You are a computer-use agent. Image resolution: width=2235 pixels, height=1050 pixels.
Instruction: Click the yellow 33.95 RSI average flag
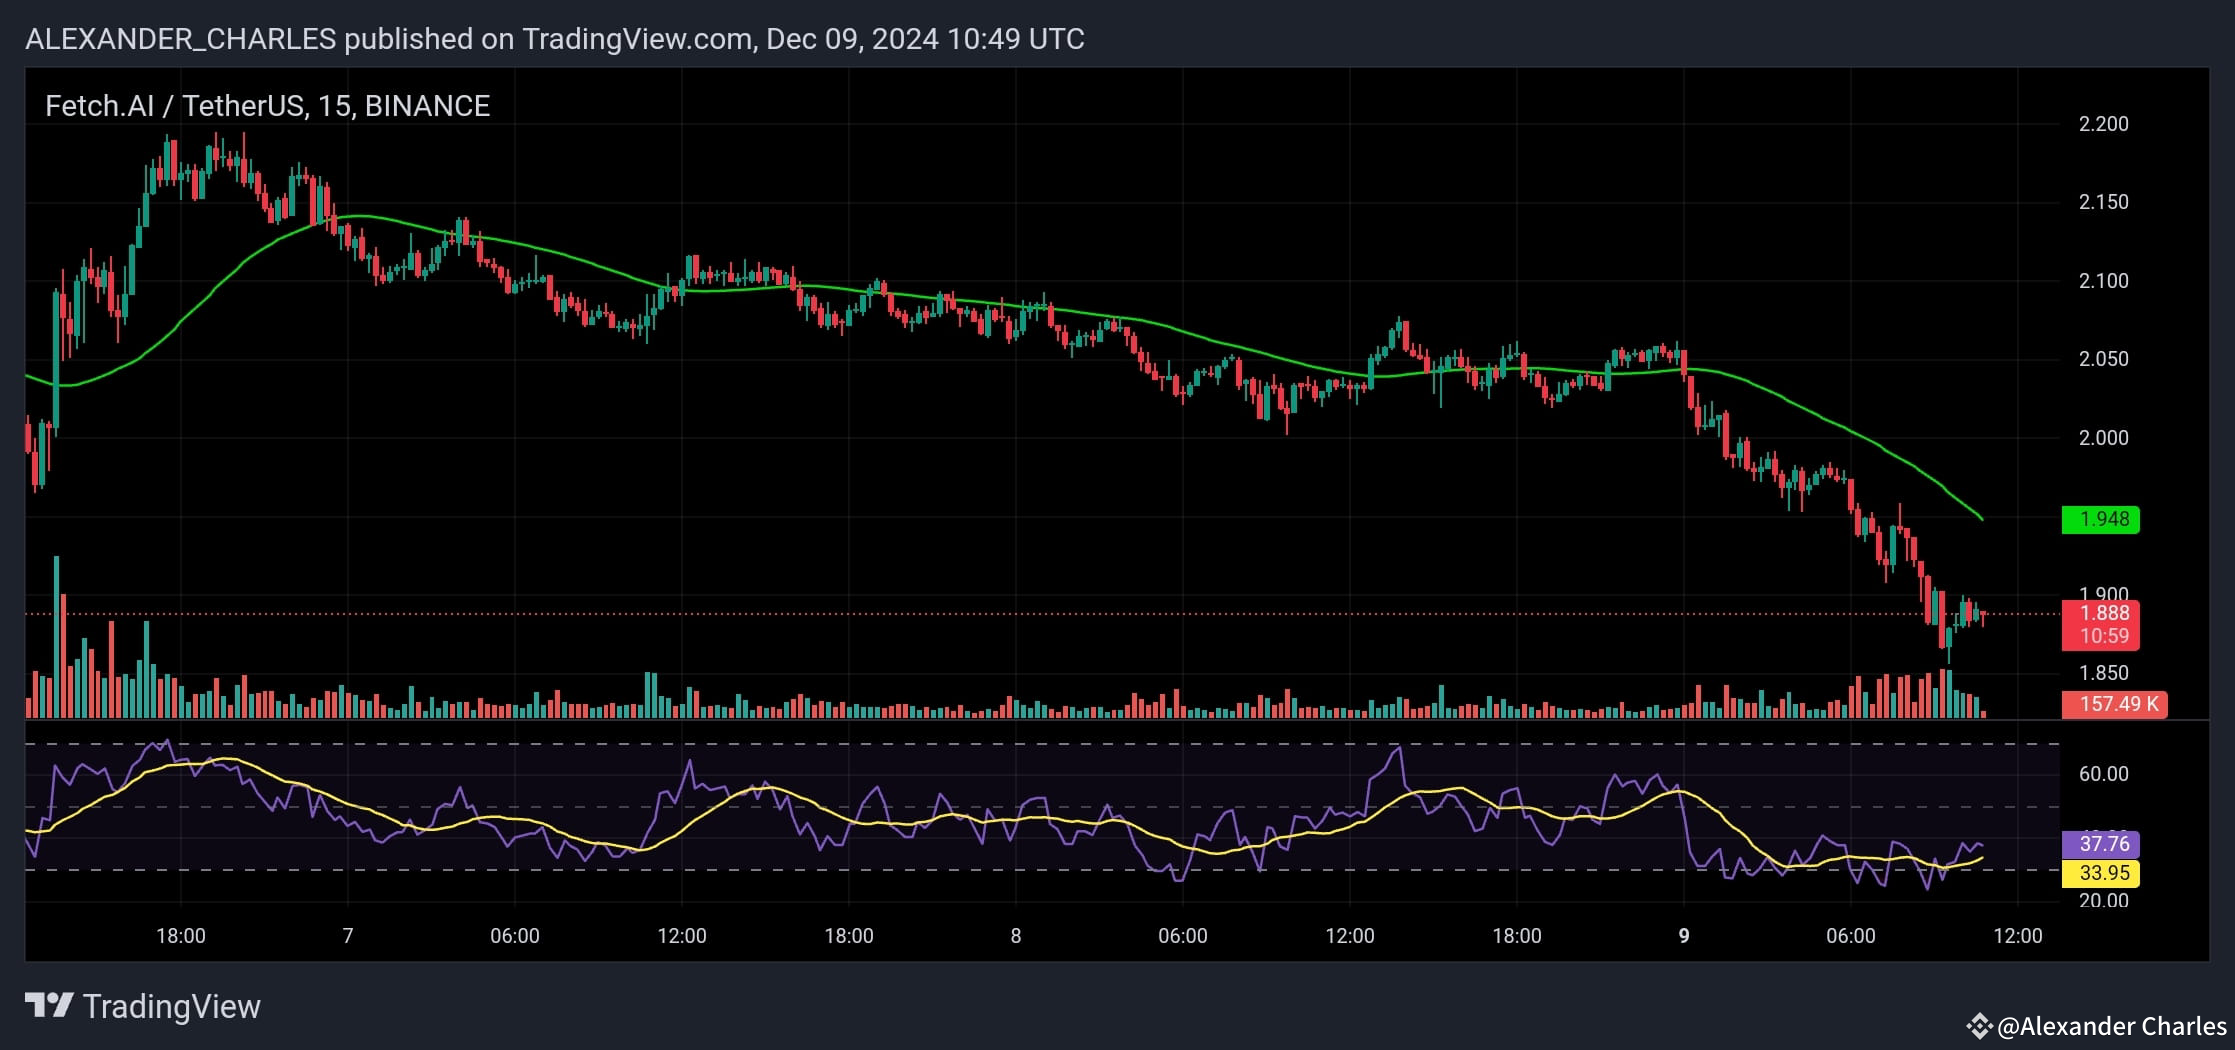[2101, 873]
